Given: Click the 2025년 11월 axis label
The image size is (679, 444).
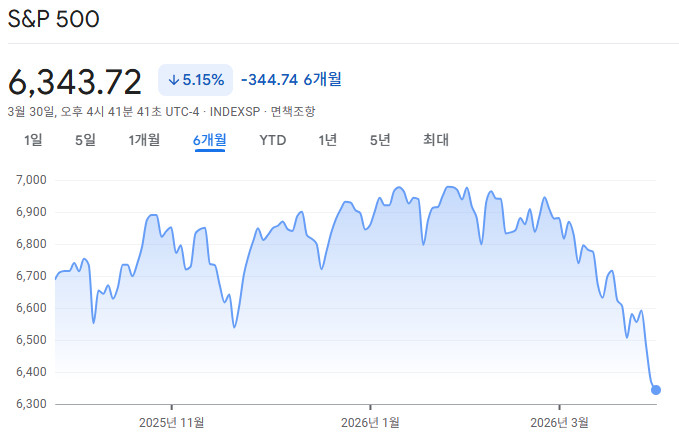Looking at the screenshot, I should [x=171, y=422].
